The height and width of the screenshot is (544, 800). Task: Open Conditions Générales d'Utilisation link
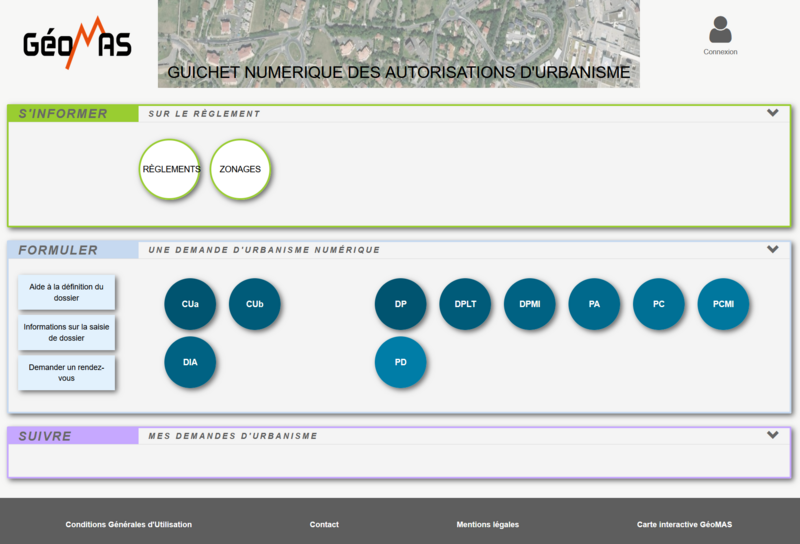click(129, 524)
